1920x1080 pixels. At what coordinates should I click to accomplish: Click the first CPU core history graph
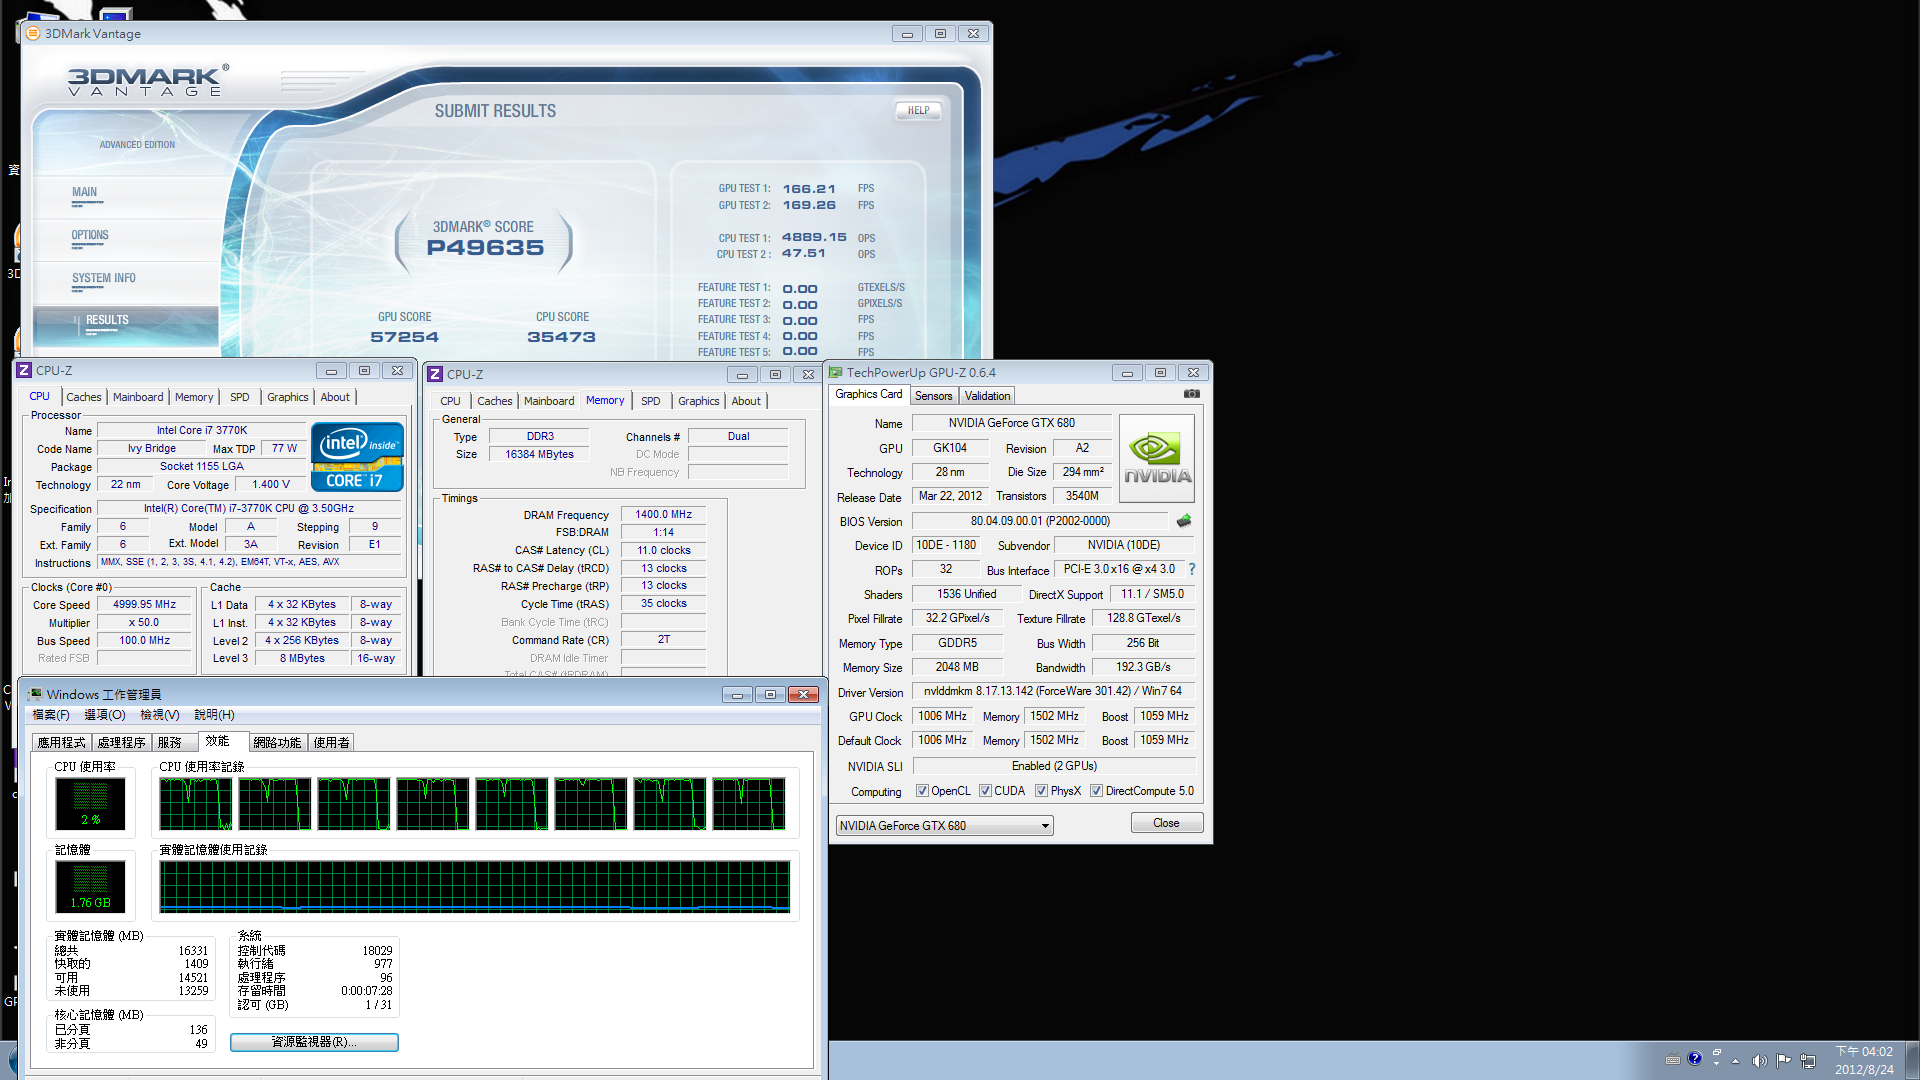click(196, 804)
